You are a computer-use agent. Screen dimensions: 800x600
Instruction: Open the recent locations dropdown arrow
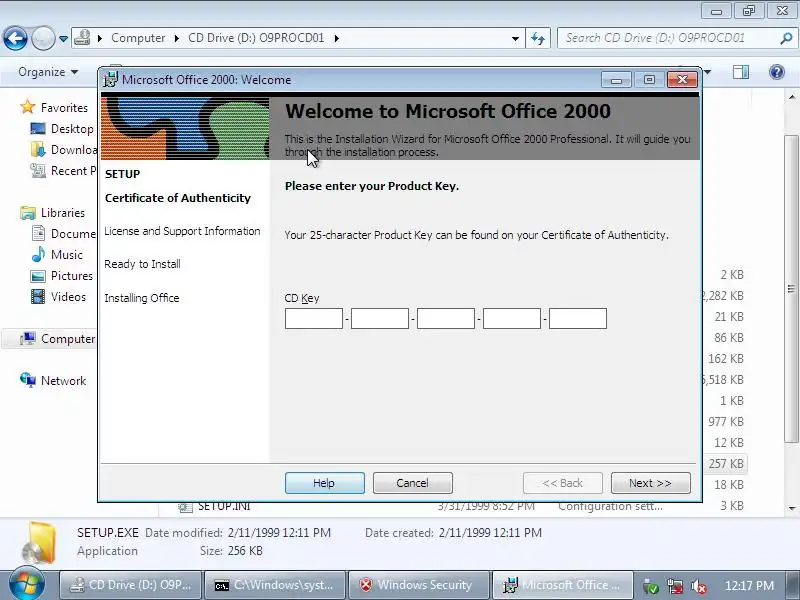pyautogui.click(x=63, y=39)
